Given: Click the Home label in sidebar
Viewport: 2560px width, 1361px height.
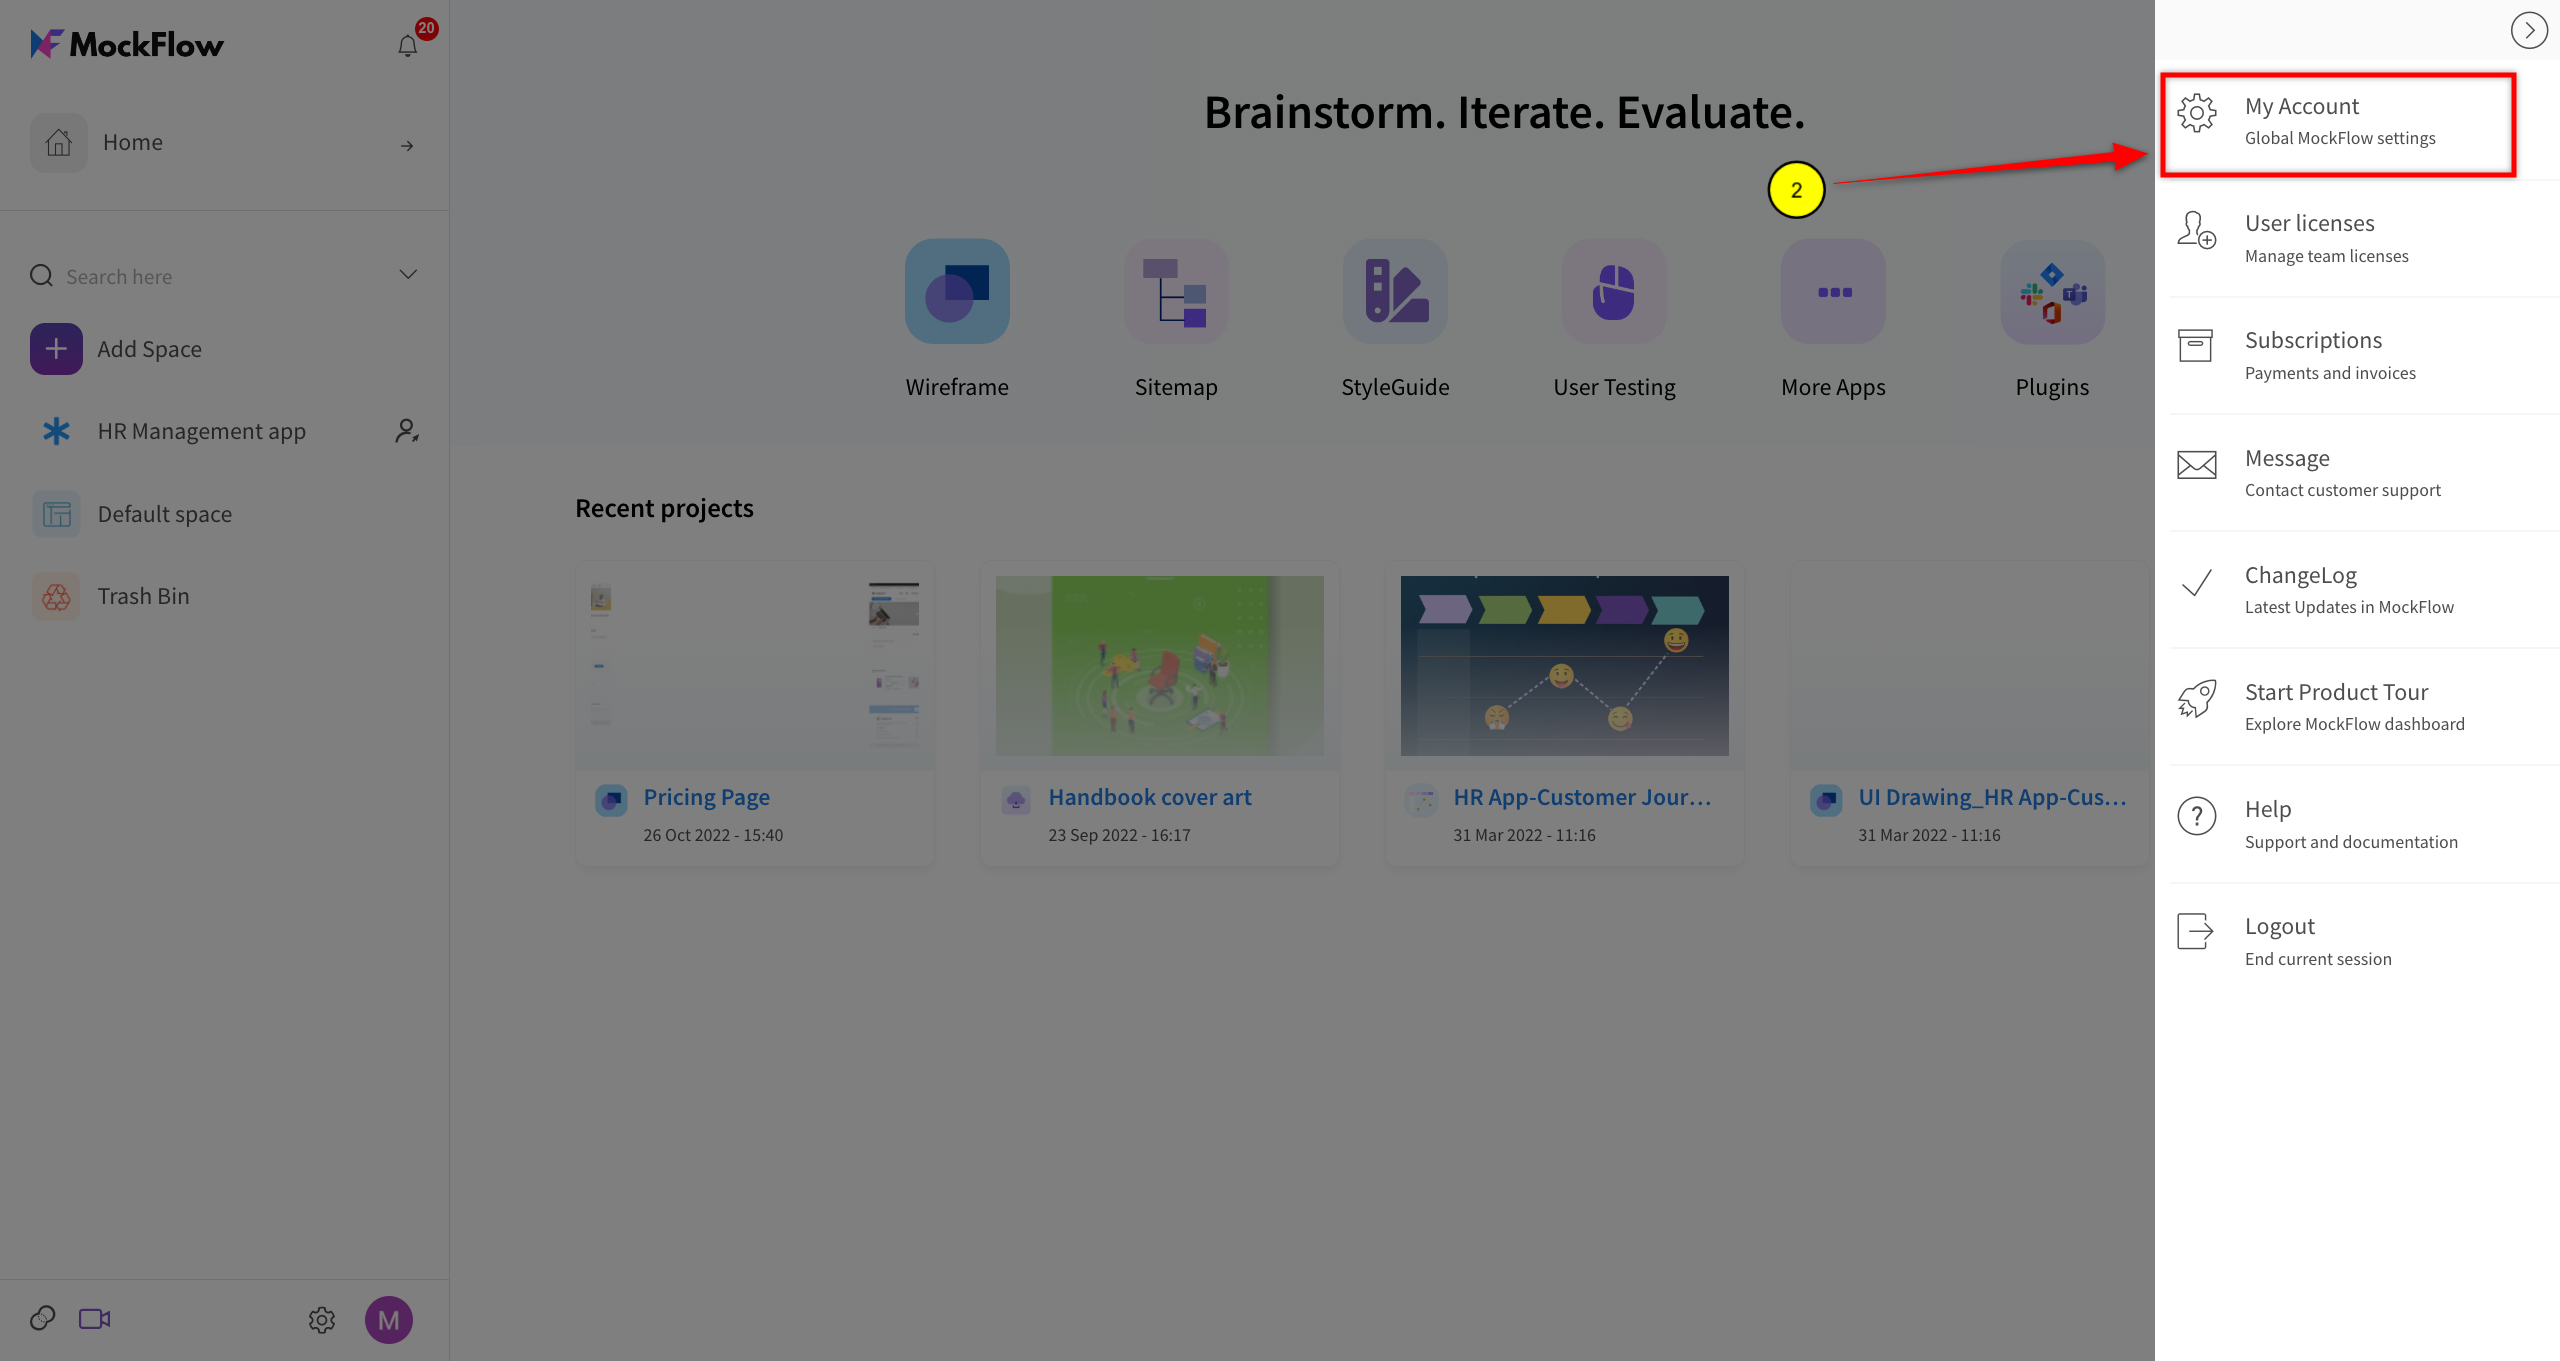Looking at the screenshot, I should point(133,142).
